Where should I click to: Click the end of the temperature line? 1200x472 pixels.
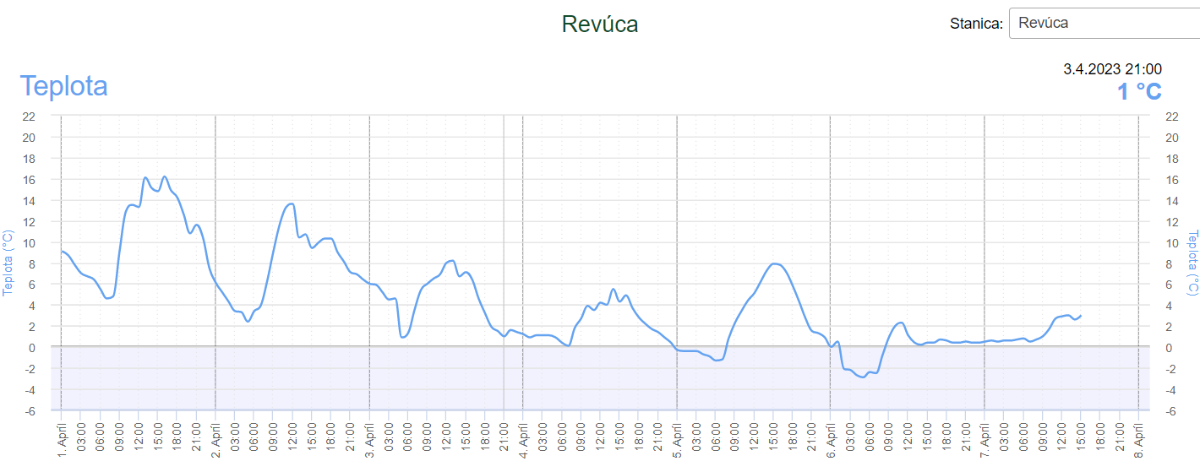[1081, 315]
